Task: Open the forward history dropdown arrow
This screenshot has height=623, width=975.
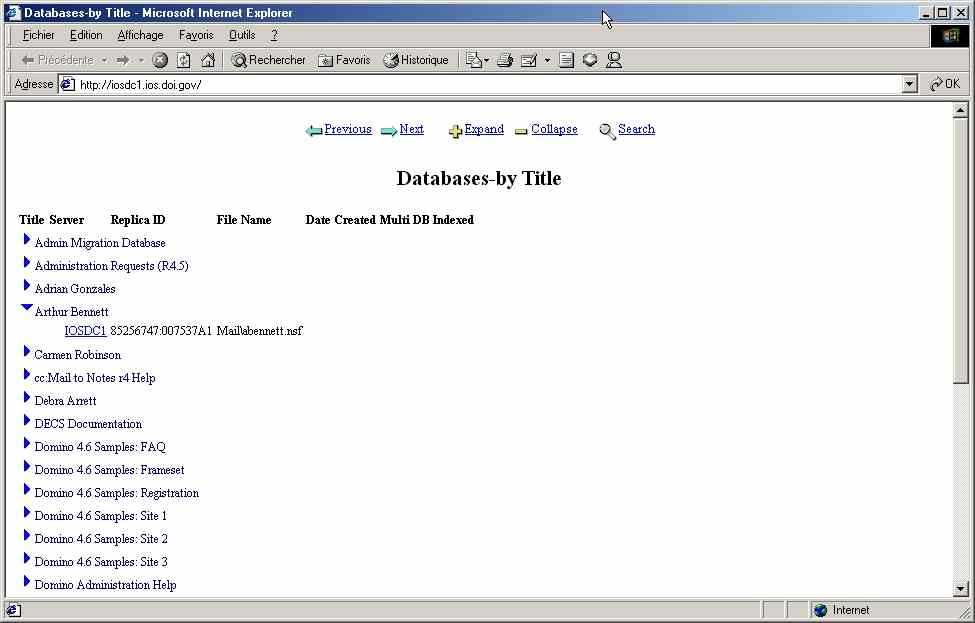Action: coord(141,60)
